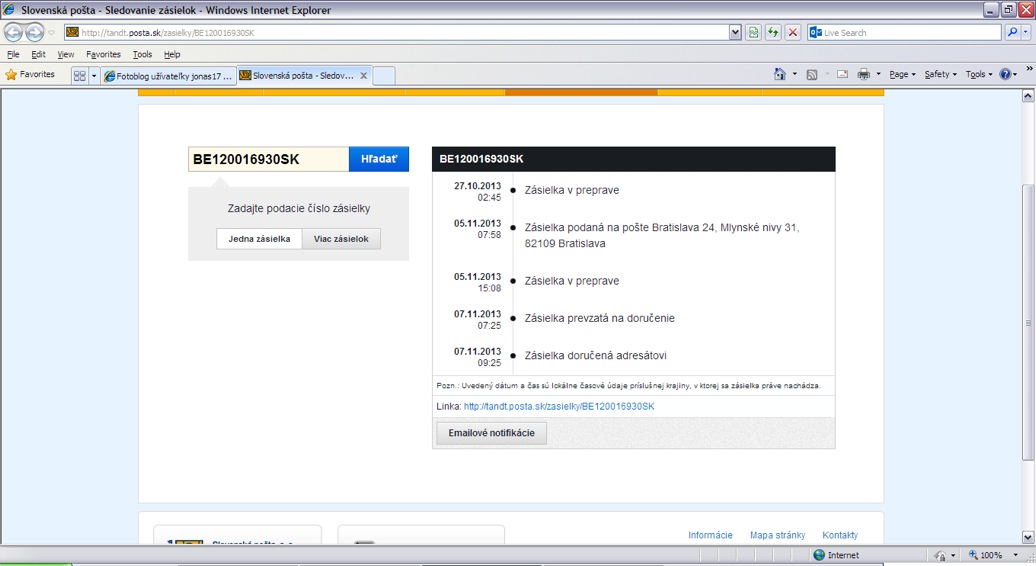Open the Quick Tabs grid icon
The image size is (1036, 566).
pos(79,75)
